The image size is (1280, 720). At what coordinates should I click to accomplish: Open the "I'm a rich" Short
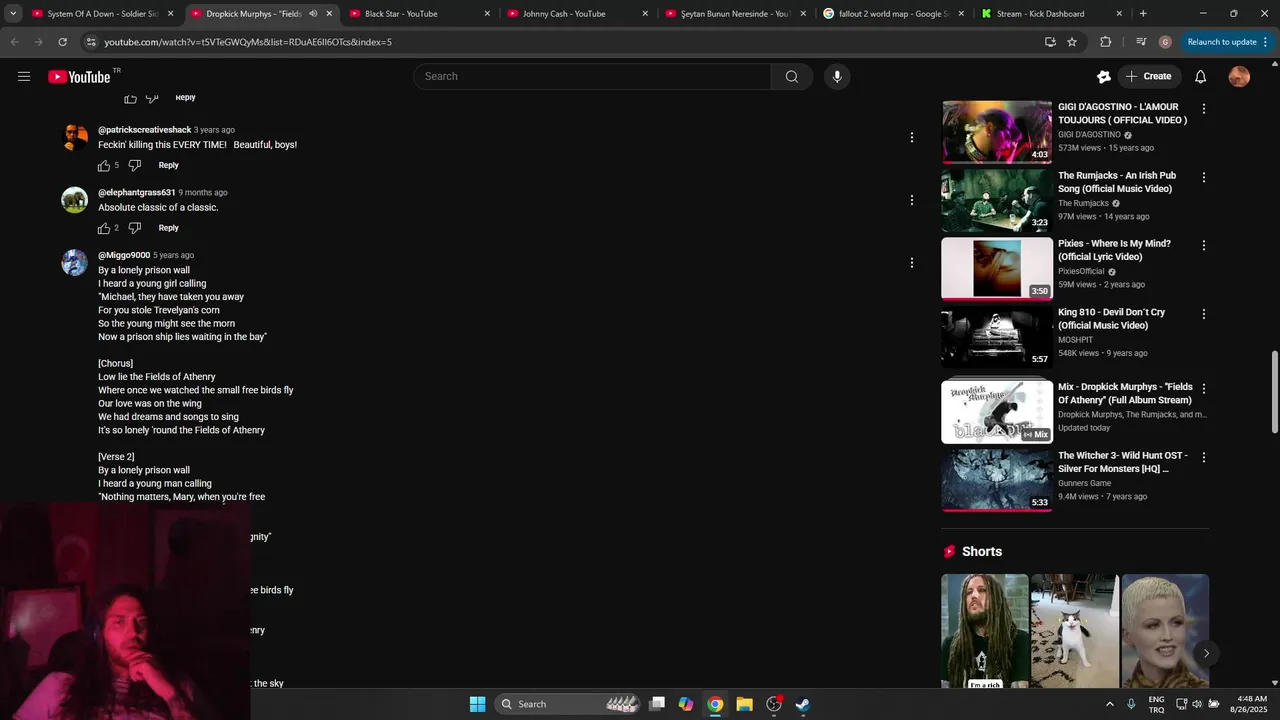click(985, 631)
